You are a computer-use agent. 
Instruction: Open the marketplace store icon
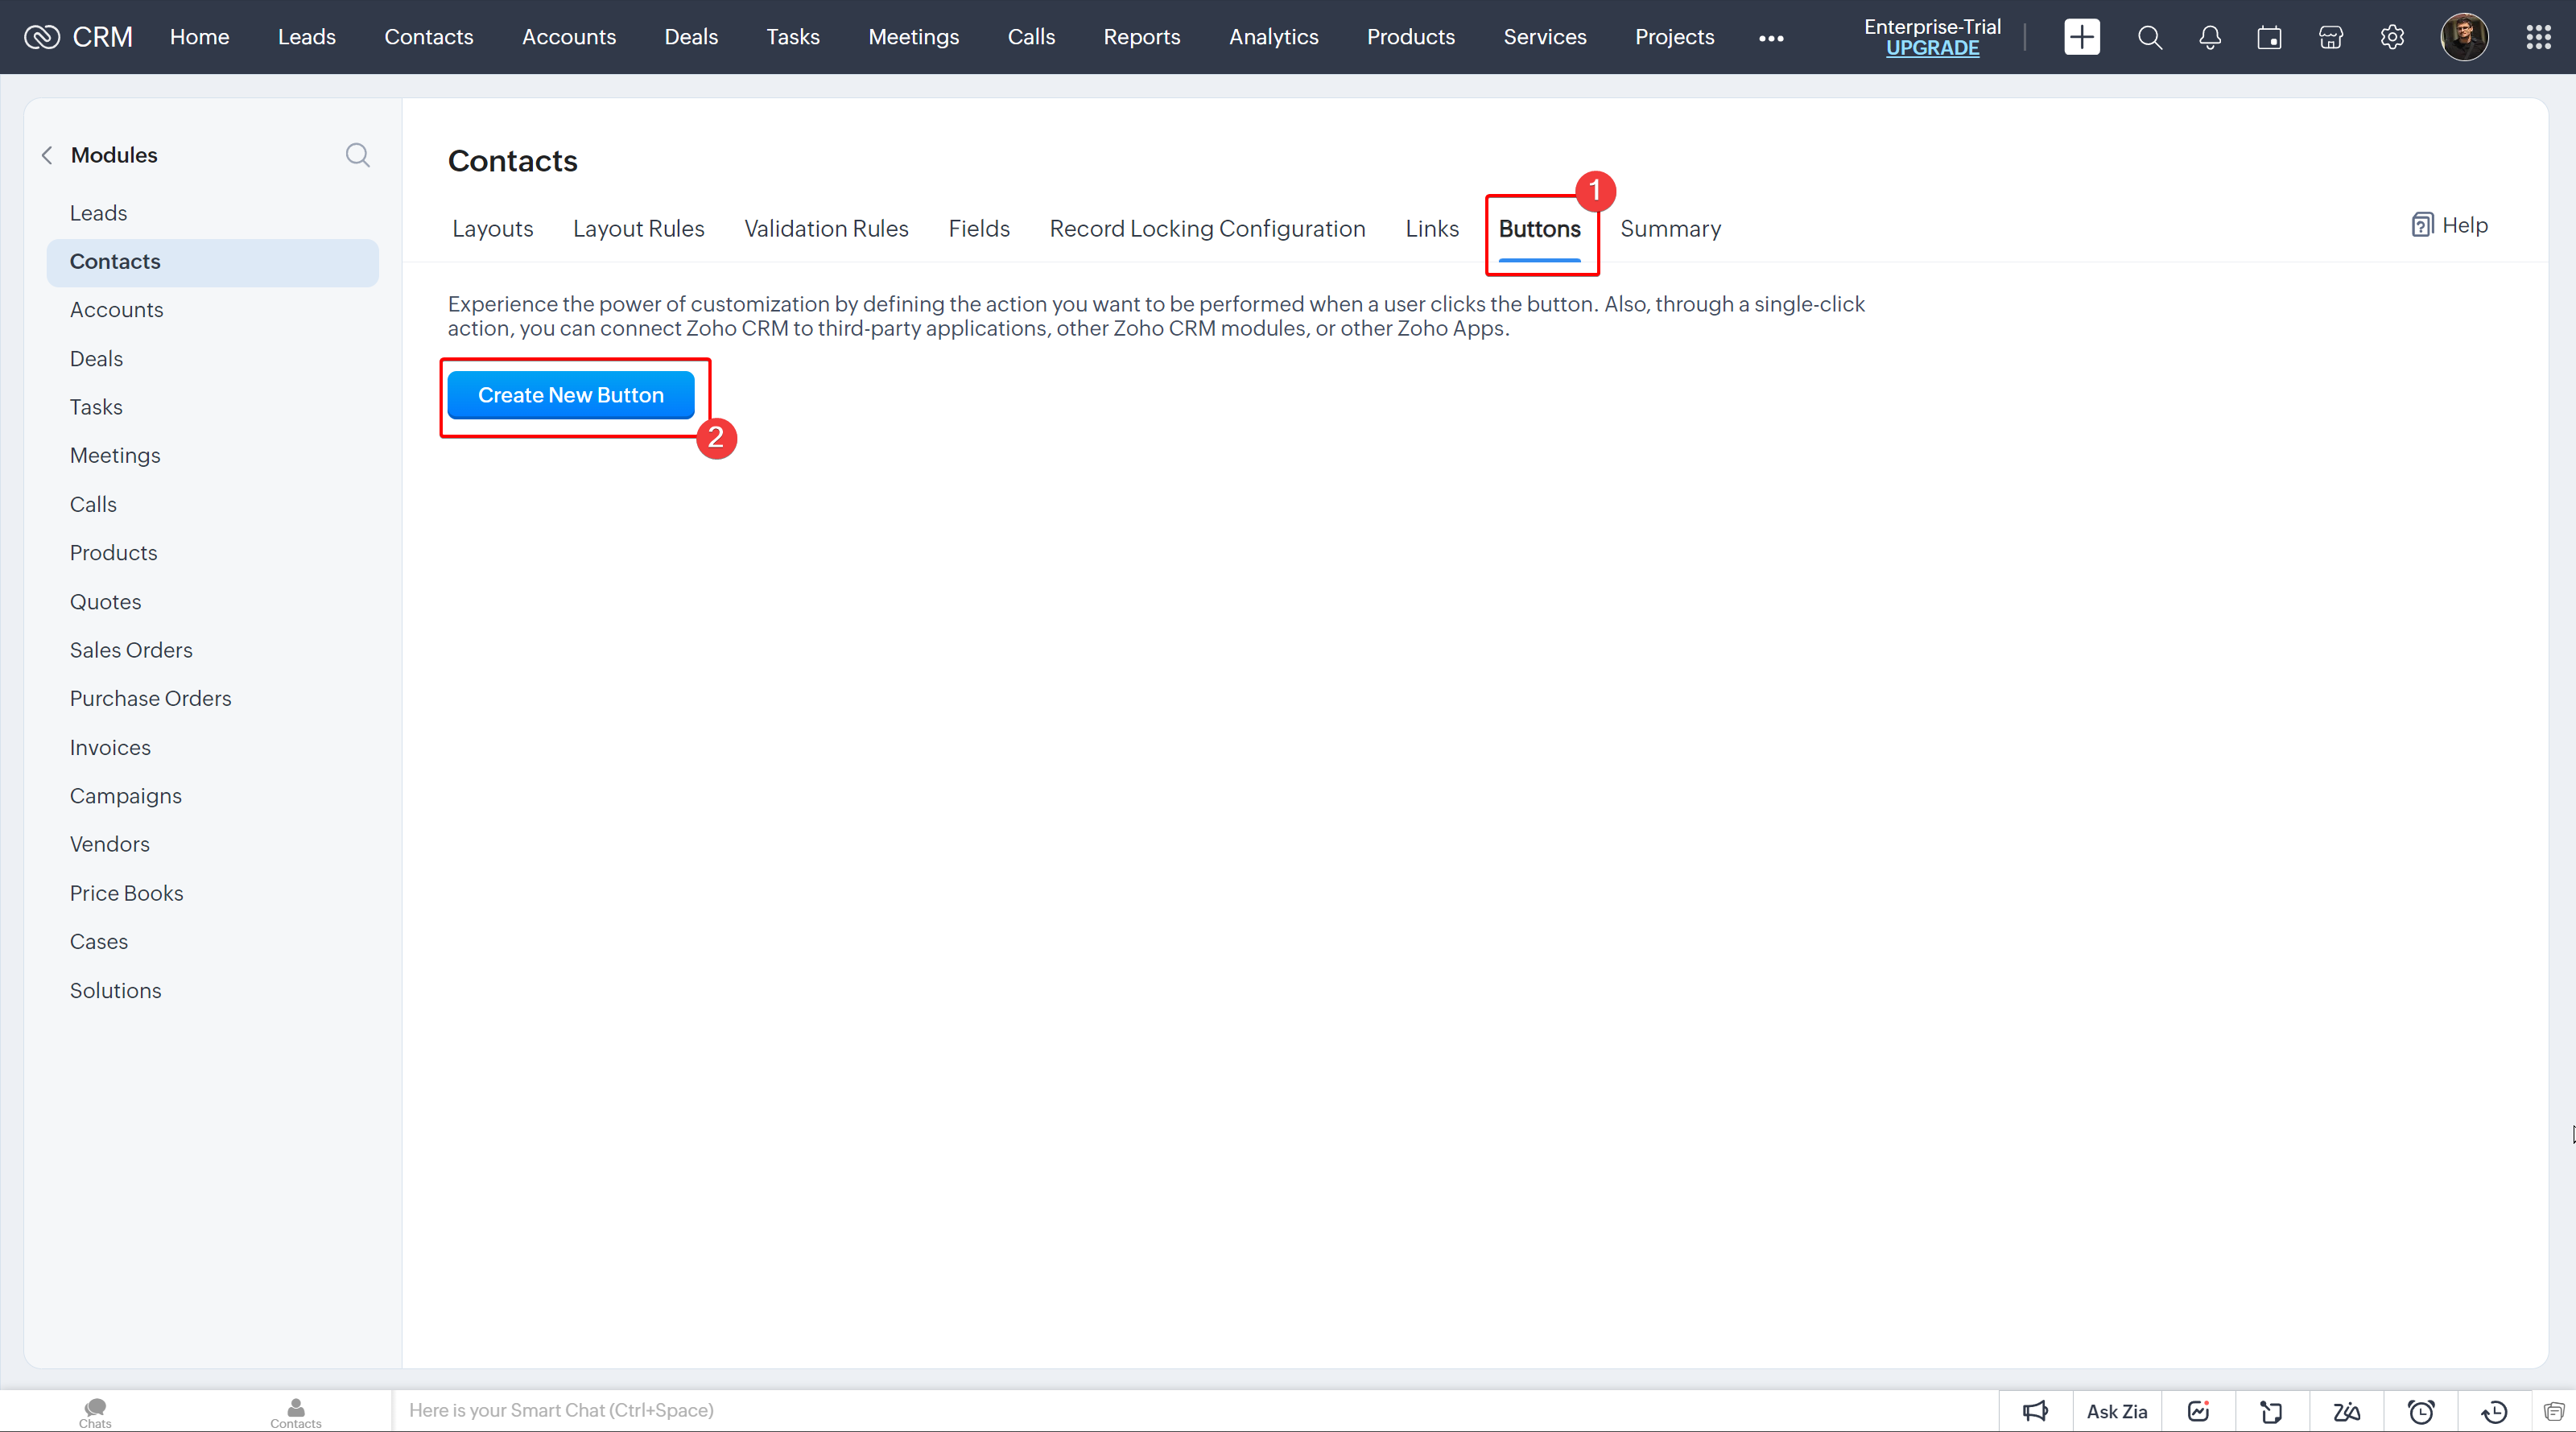(2330, 37)
